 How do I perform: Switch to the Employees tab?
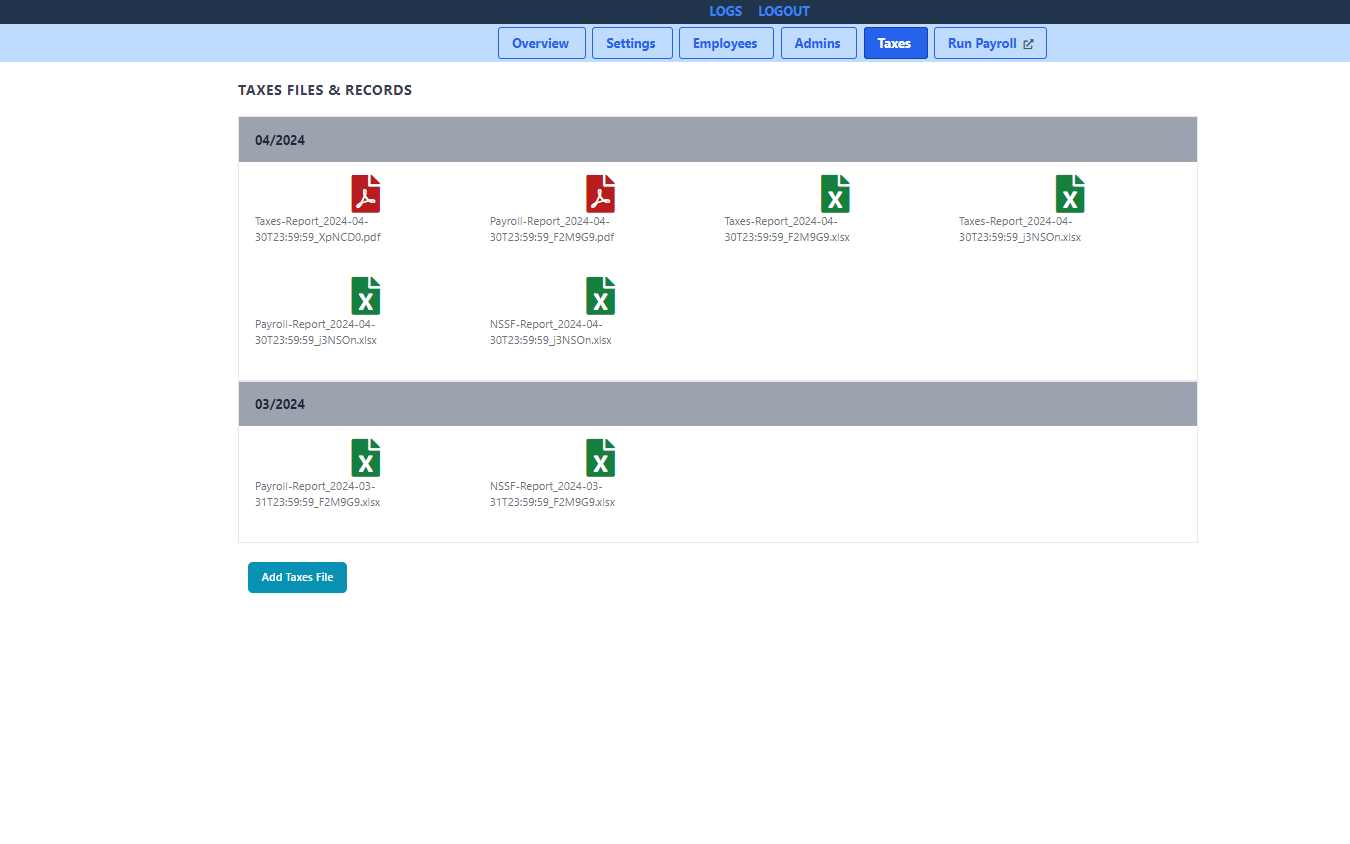pyautogui.click(x=726, y=43)
